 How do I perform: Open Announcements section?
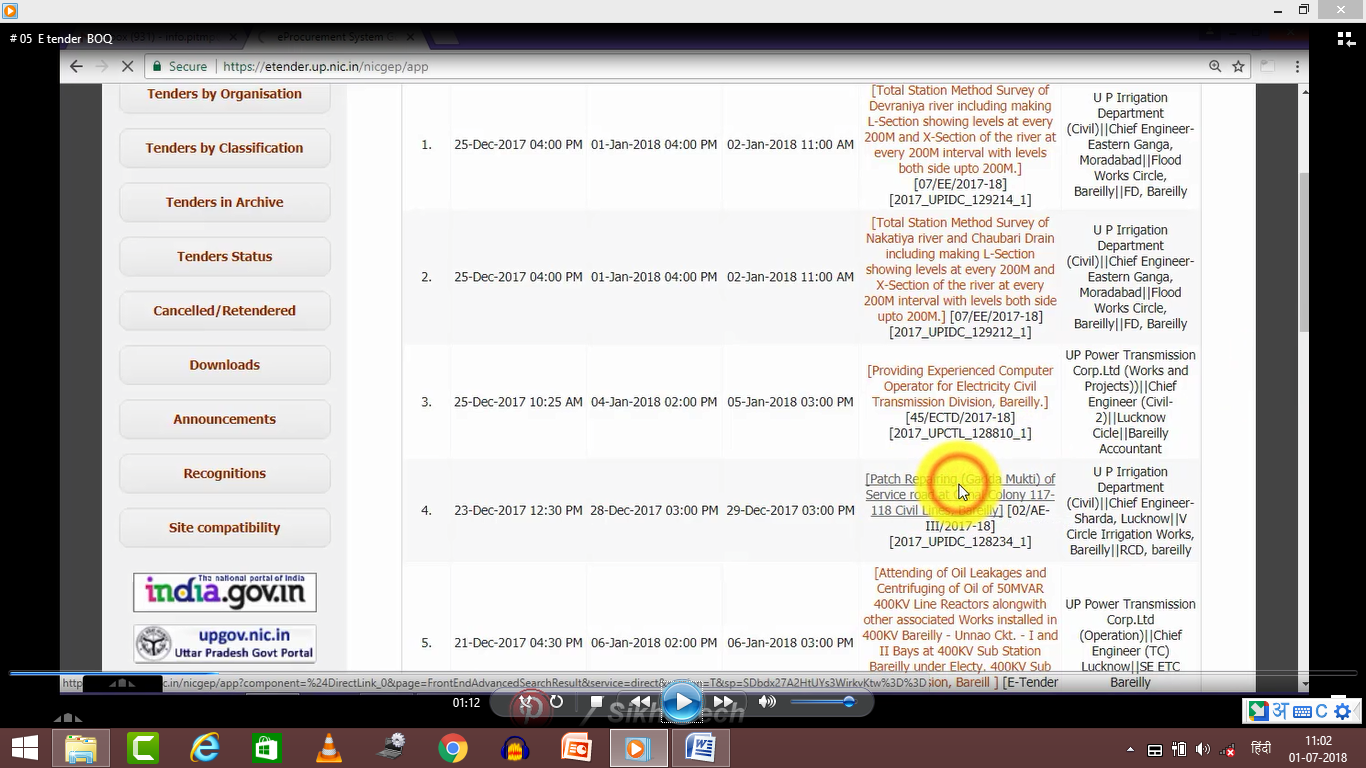pos(224,419)
